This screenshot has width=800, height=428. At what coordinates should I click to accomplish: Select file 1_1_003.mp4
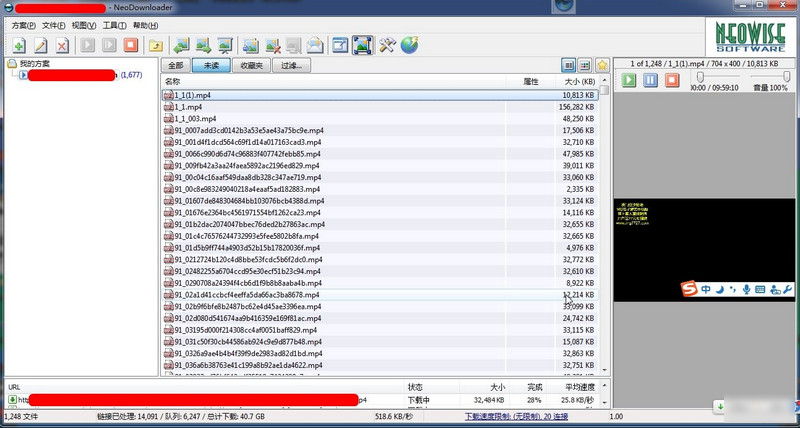tap(380, 119)
